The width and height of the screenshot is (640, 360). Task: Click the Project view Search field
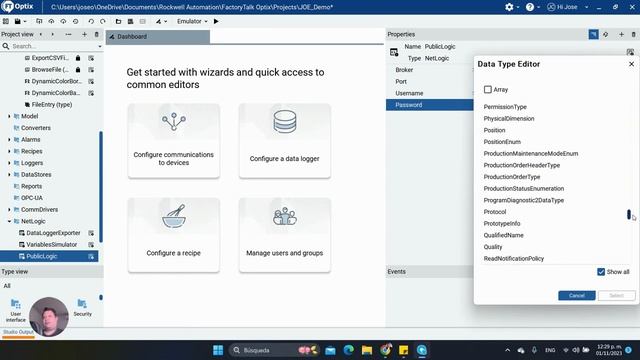pos(52,46)
